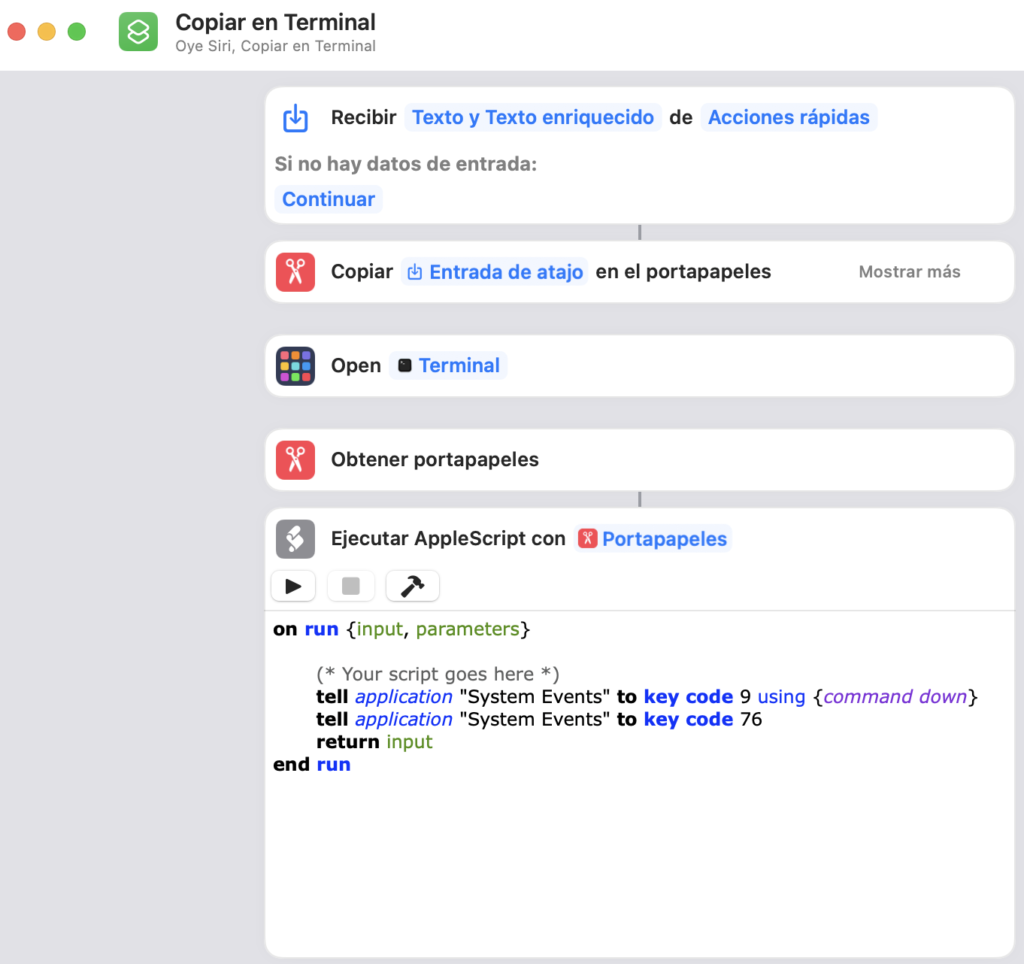1024x964 pixels.
Task: Click the Open app grid icon
Action: coord(295,366)
